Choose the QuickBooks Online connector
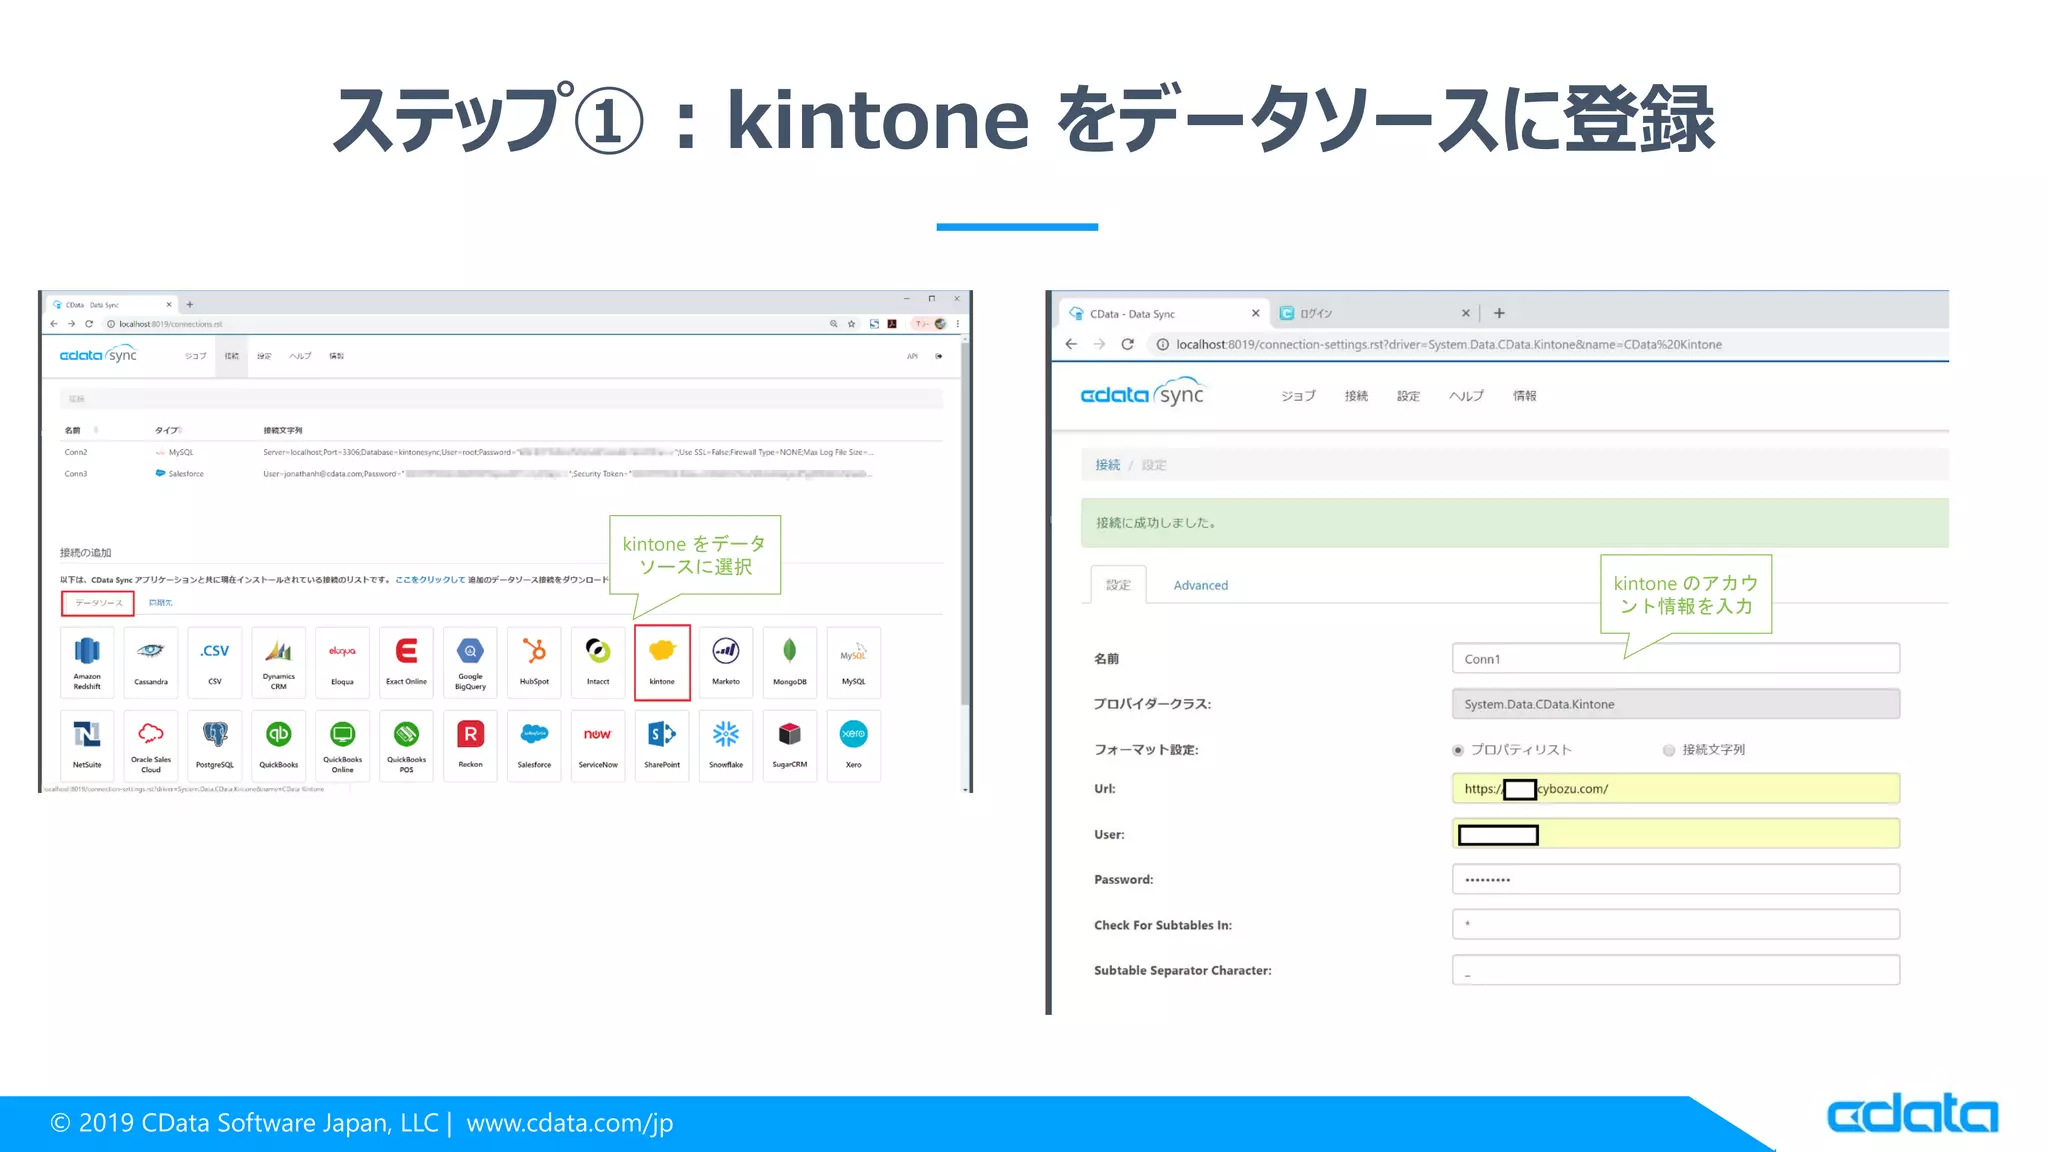 (x=342, y=746)
